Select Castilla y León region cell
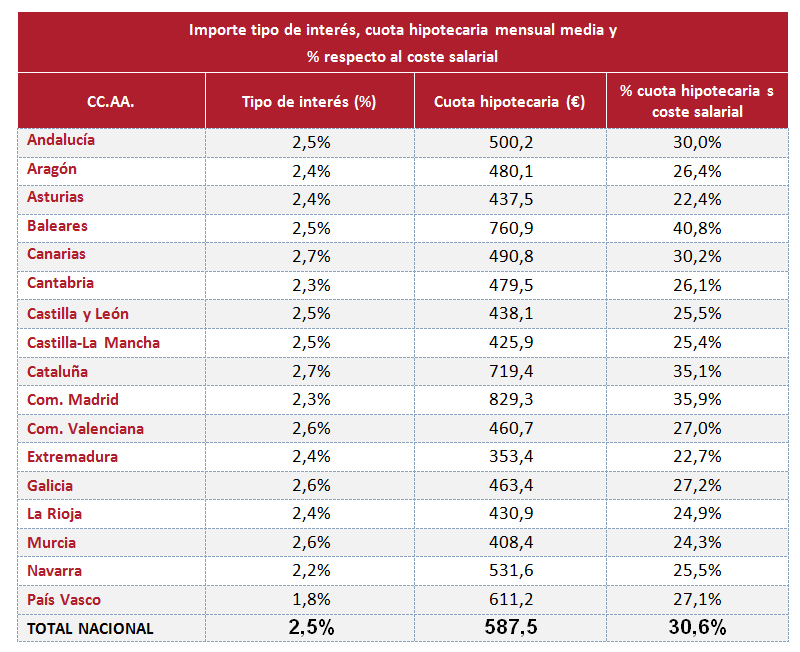Viewport: 800px width, 652px height. click(x=78, y=314)
